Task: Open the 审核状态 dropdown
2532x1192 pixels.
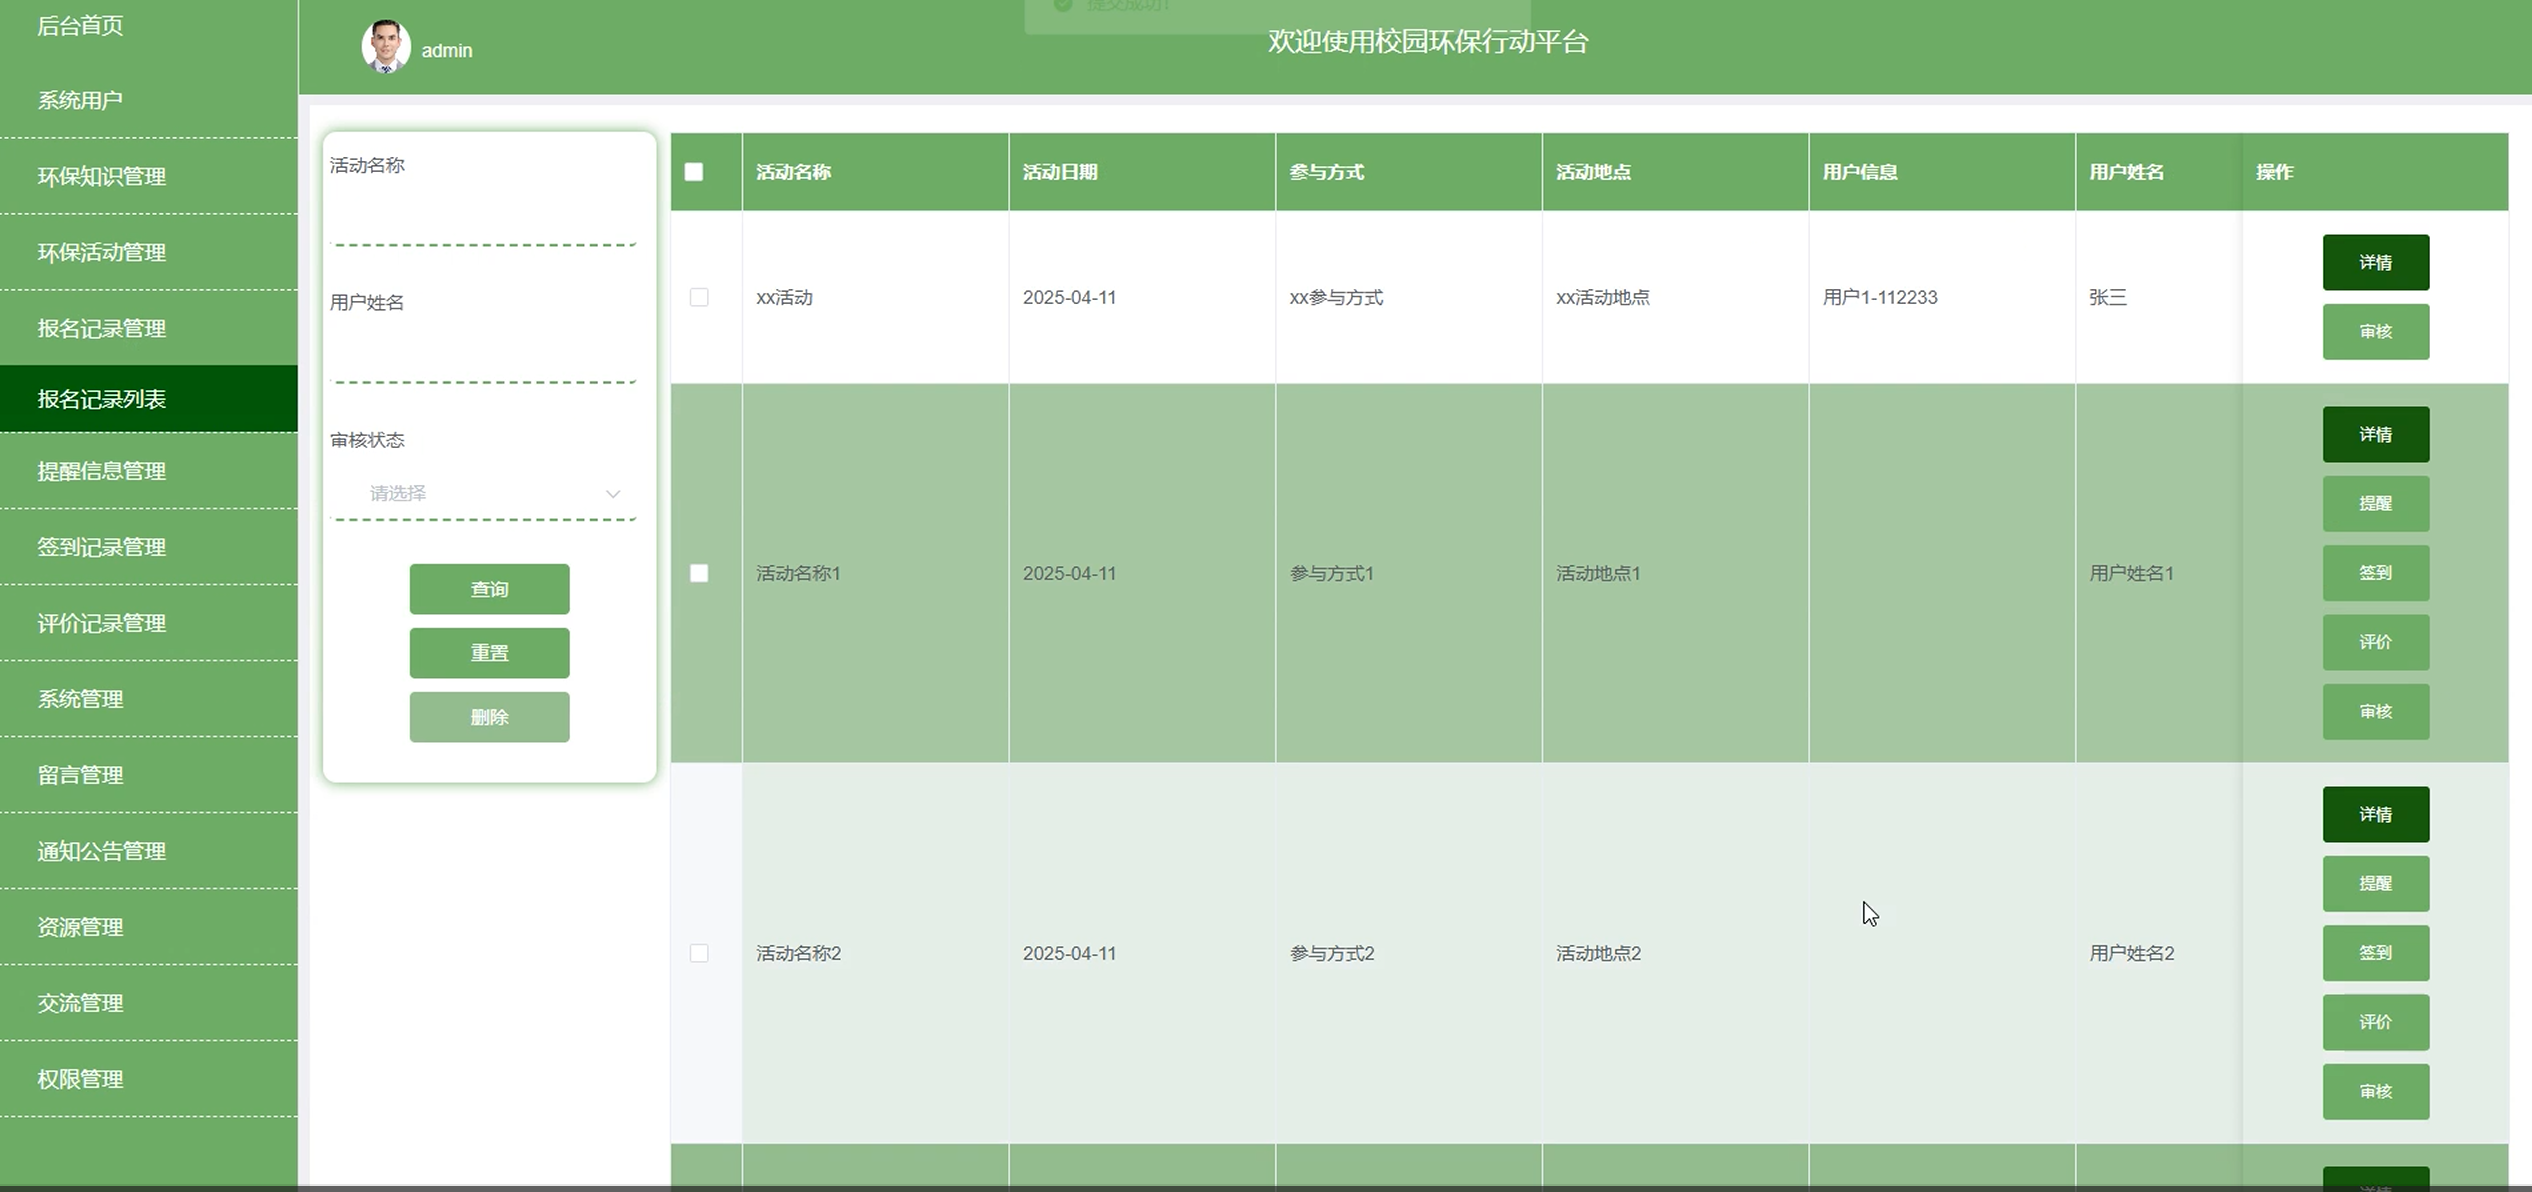Action: coord(482,493)
